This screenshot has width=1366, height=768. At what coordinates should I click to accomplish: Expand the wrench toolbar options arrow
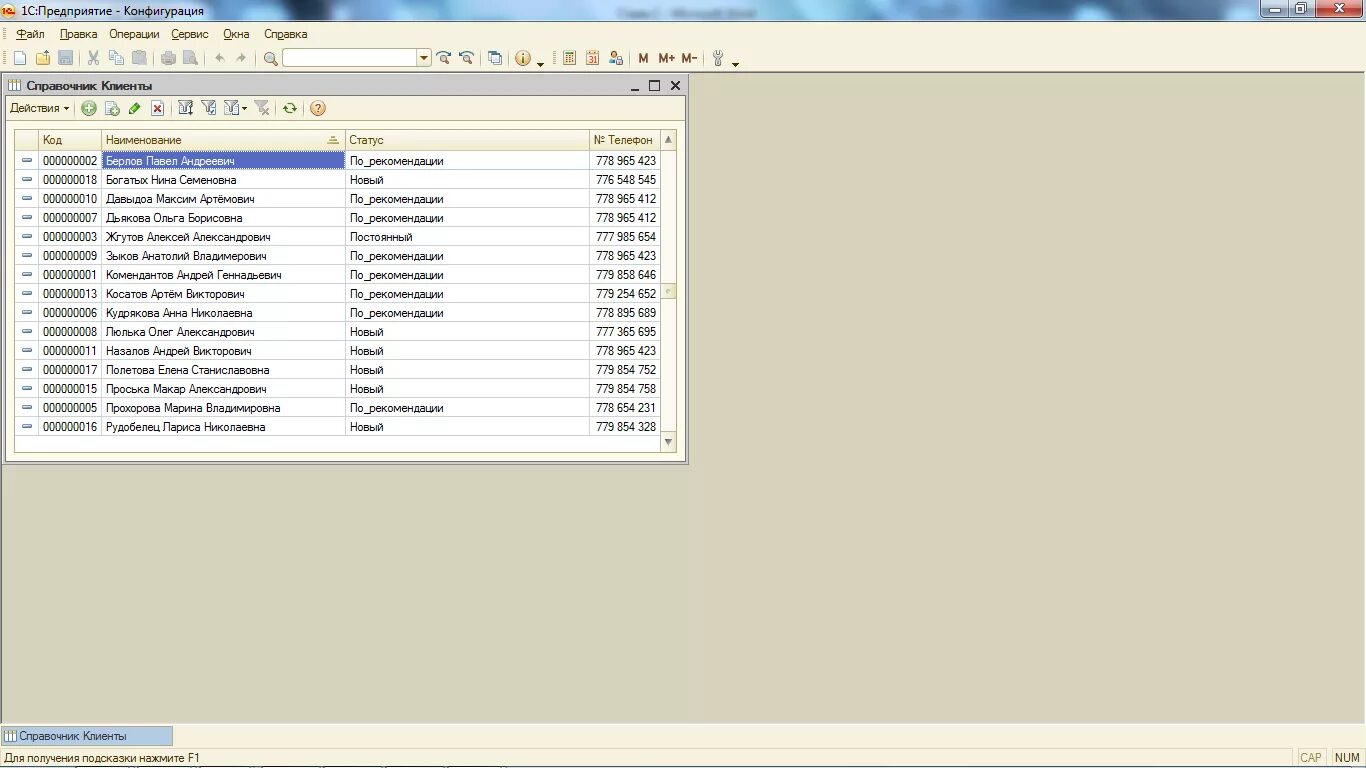736,63
